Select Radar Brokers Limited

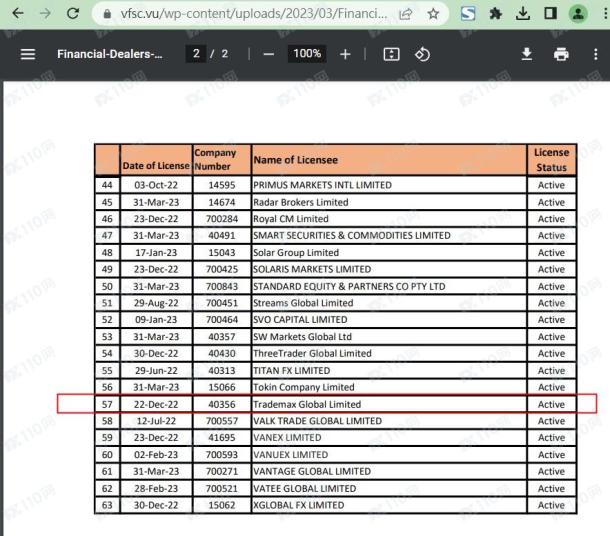click(x=301, y=202)
